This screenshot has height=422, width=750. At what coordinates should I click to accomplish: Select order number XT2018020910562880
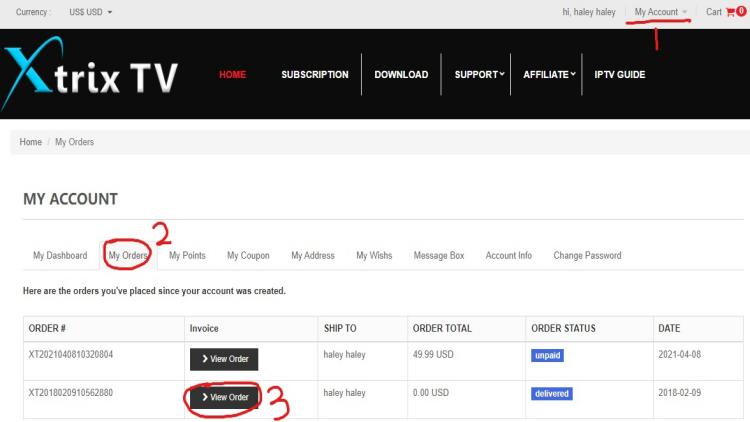tap(71, 393)
